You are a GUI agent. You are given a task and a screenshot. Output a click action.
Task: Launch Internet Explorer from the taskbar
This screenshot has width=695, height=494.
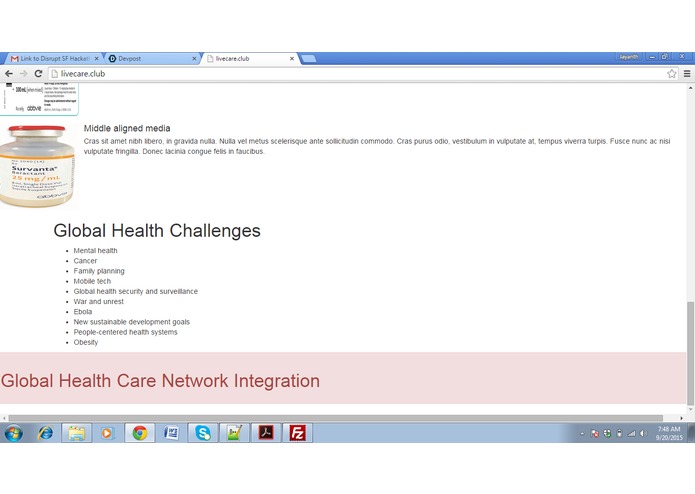pyautogui.click(x=45, y=433)
